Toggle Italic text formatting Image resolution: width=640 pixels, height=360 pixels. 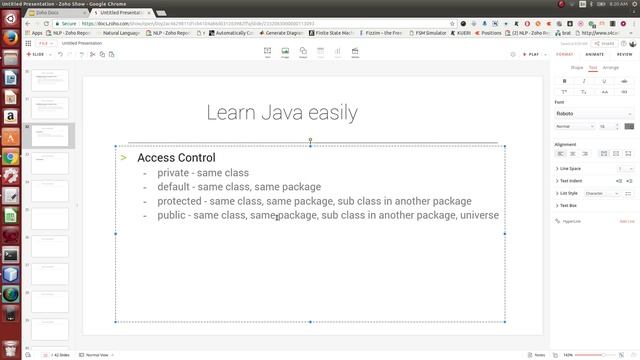pos(584,81)
